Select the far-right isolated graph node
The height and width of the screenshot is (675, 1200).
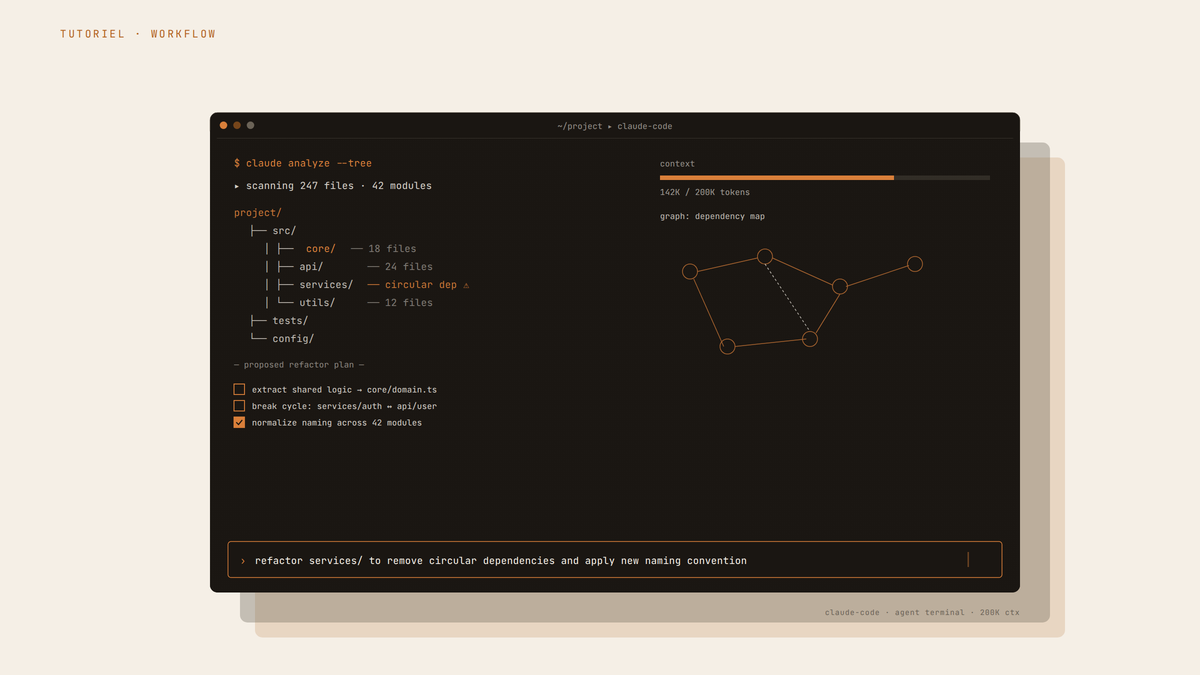[914, 264]
